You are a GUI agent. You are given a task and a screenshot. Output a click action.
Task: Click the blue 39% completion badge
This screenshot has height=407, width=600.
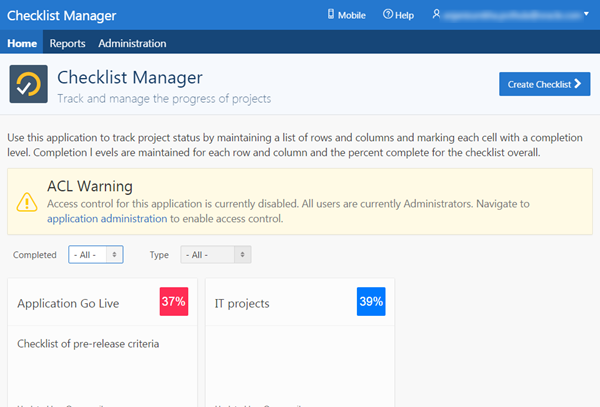click(x=371, y=301)
